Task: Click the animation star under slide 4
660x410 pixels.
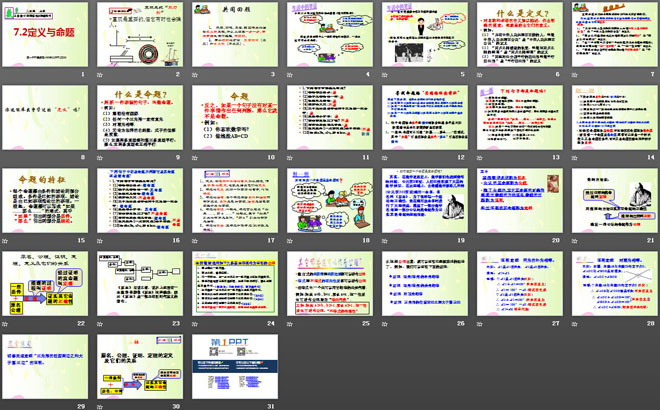Action: point(290,75)
